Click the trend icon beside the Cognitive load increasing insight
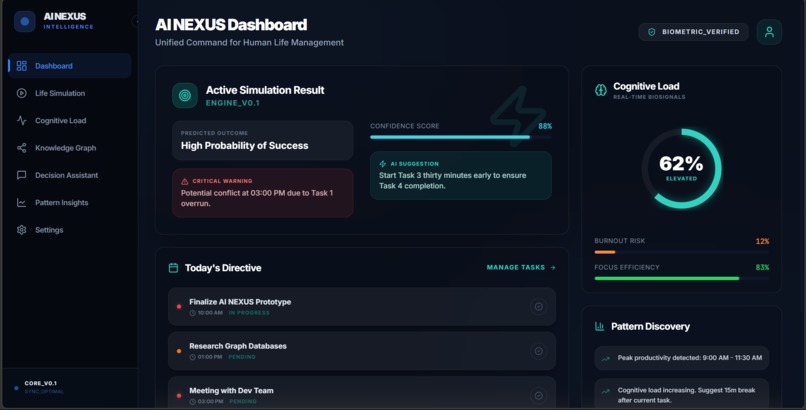The width and height of the screenshot is (806, 410). pyautogui.click(x=606, y=391)
